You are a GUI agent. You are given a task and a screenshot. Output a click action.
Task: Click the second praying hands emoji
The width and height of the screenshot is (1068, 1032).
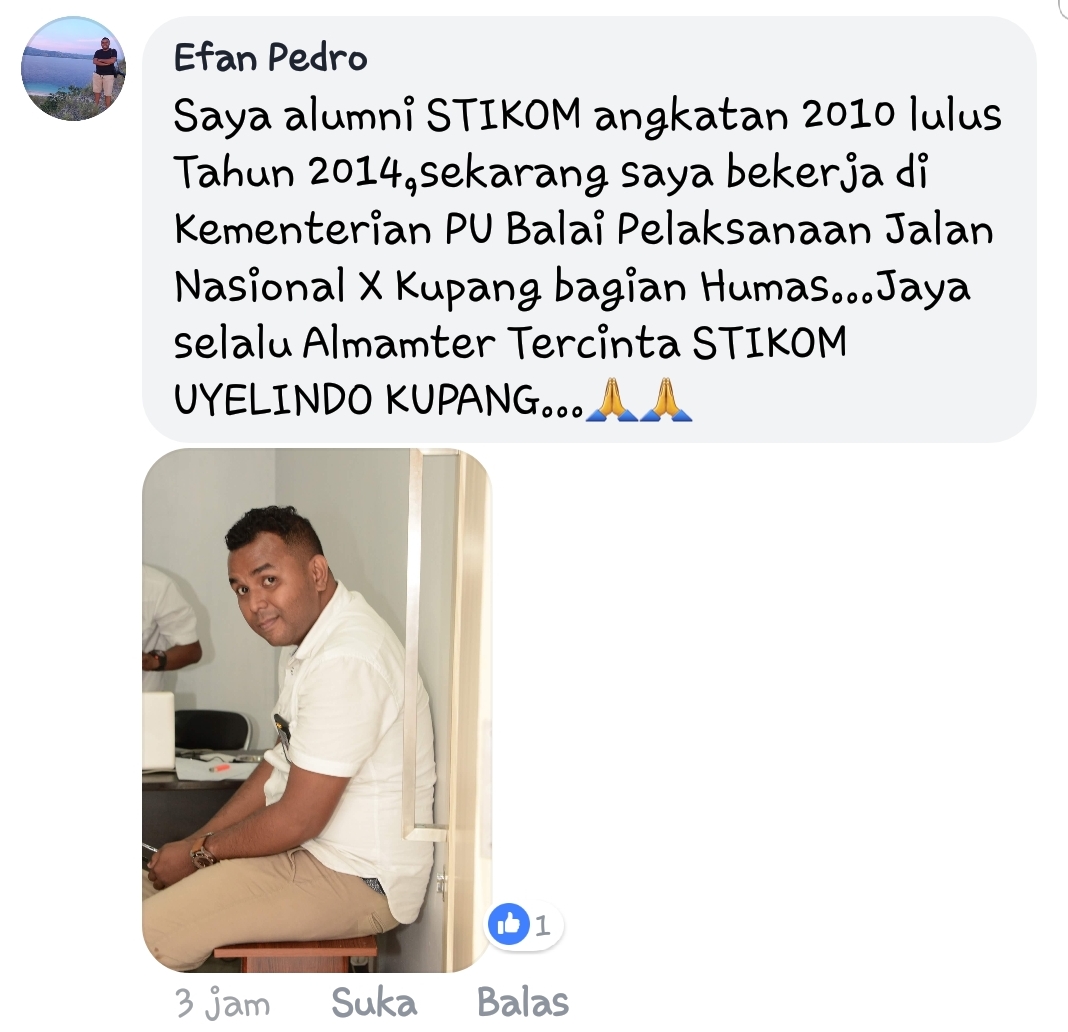[666, 400]
